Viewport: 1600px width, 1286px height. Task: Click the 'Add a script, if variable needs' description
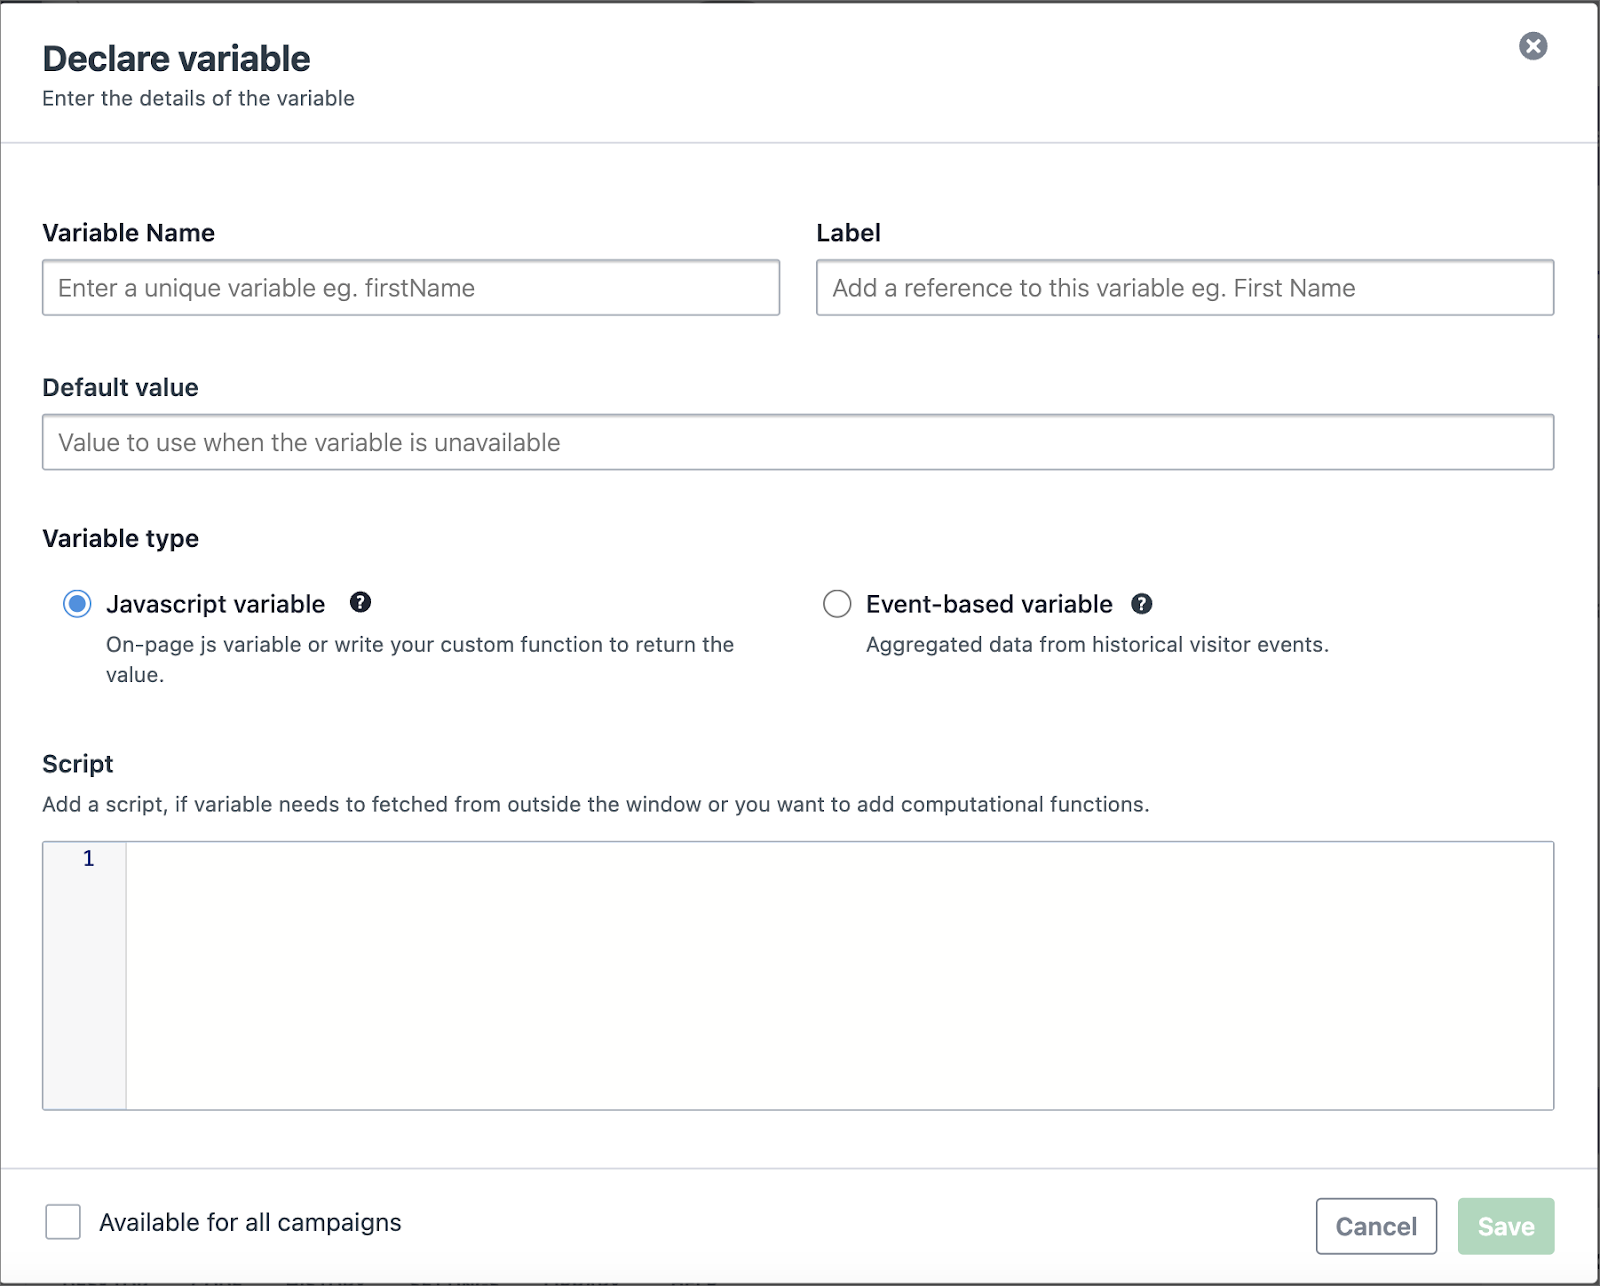pos(596,805)
